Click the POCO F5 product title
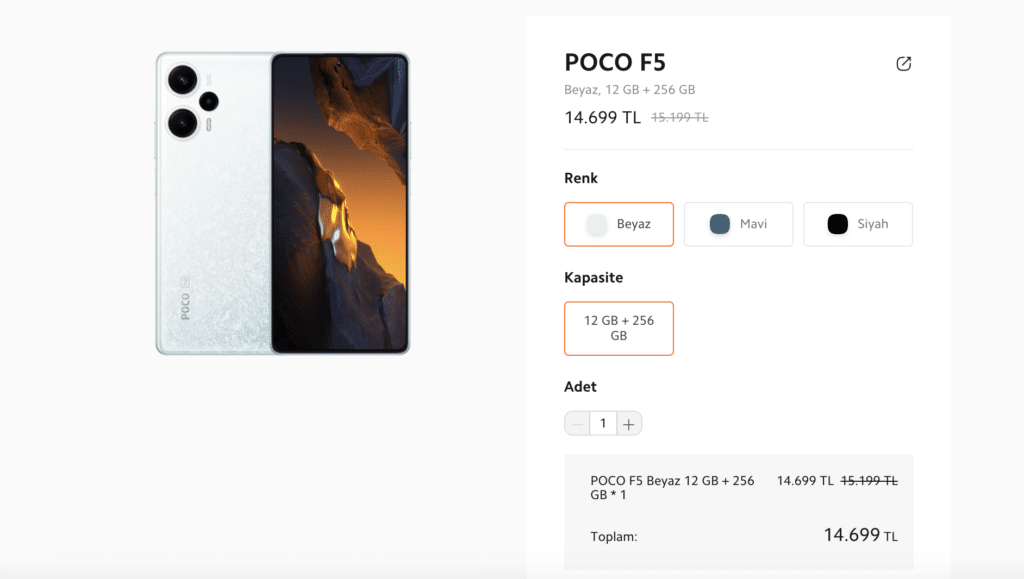The image size is (1024, 579). click(613, 62)
